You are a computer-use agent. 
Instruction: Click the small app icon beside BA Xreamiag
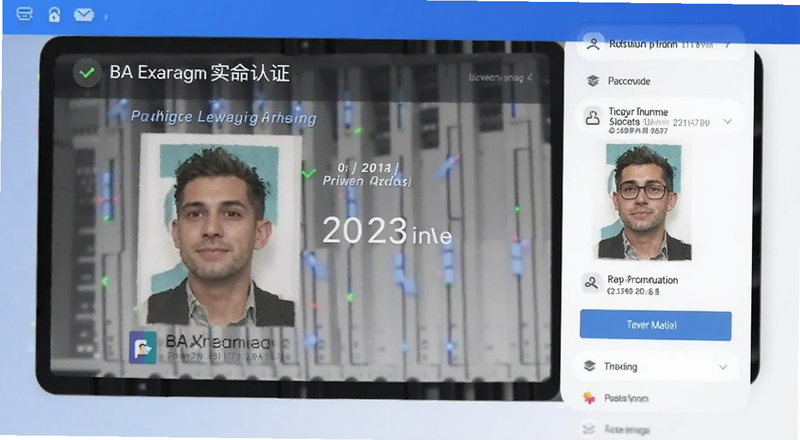point(142,347)
